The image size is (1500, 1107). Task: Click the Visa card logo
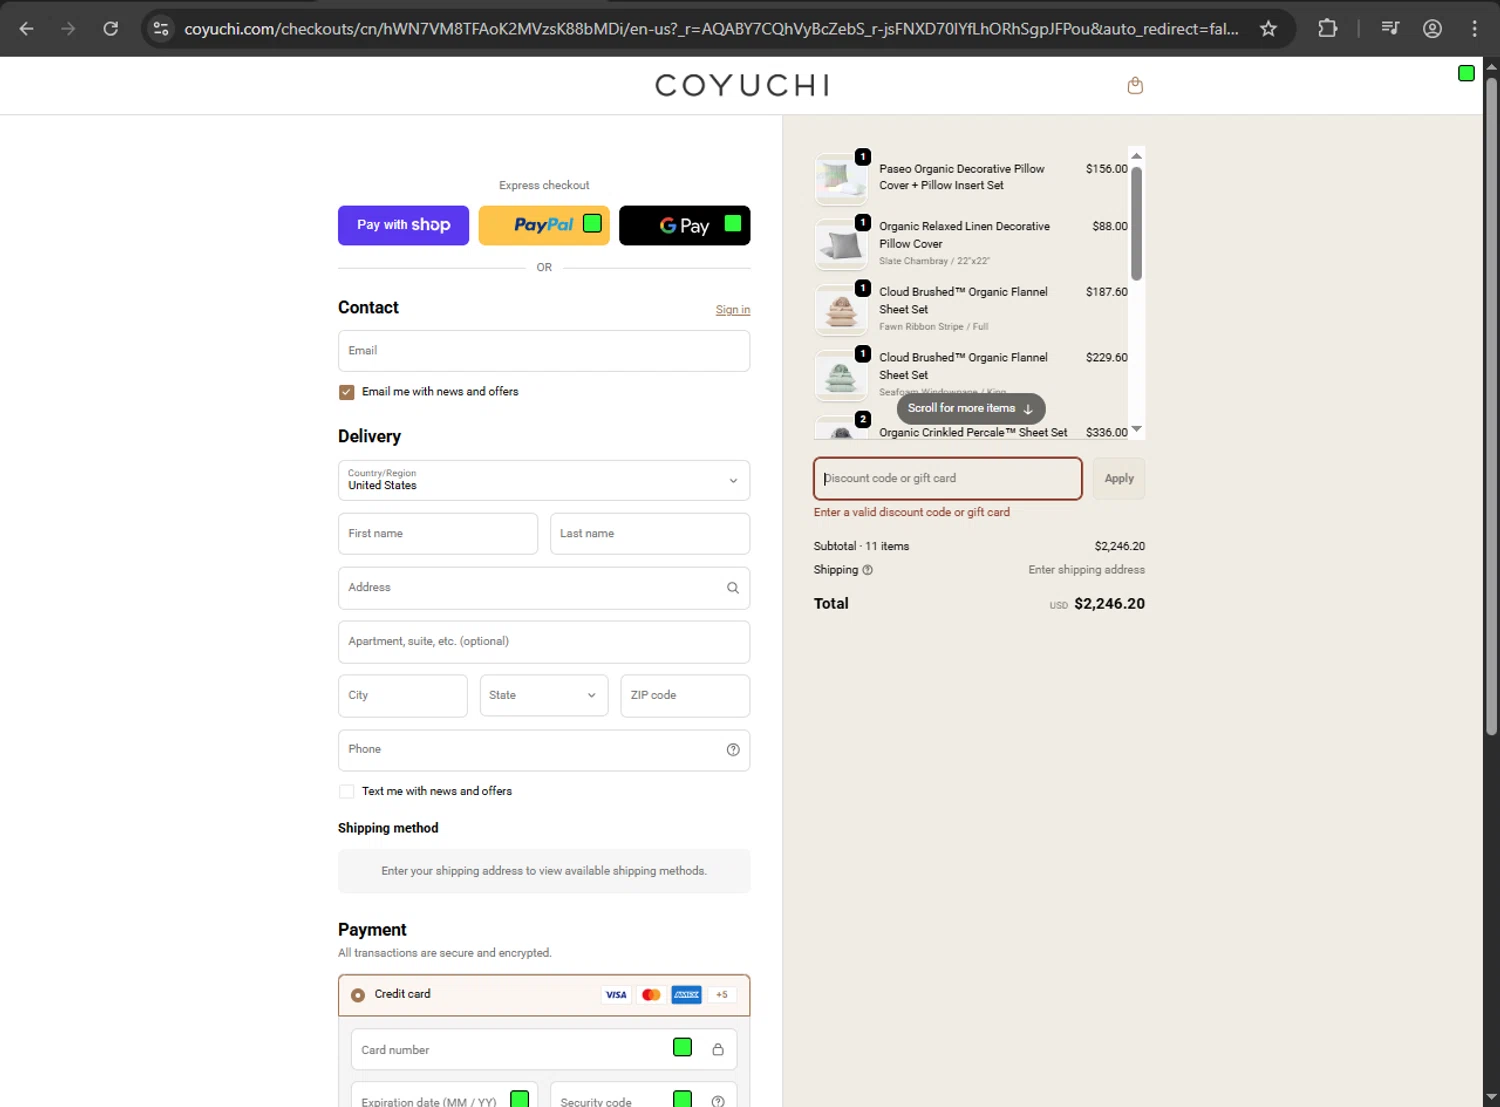click(616, 994)
